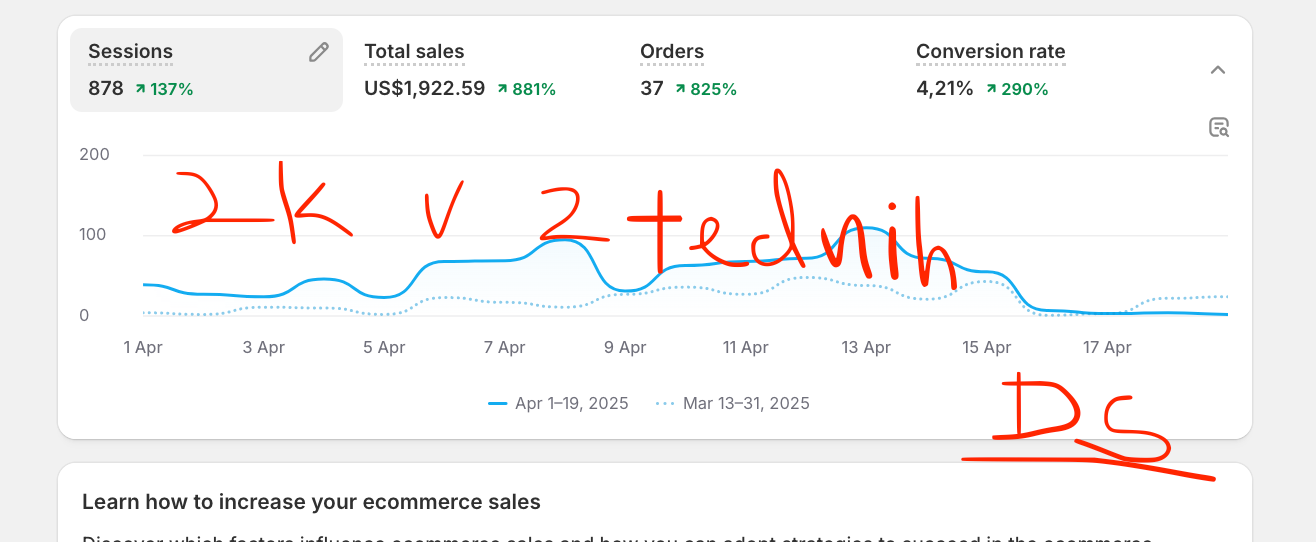This screenshot has height=542, width=1316.
Task: Click the 17 Apr date on chart axis
Action: pos(1107,348)
